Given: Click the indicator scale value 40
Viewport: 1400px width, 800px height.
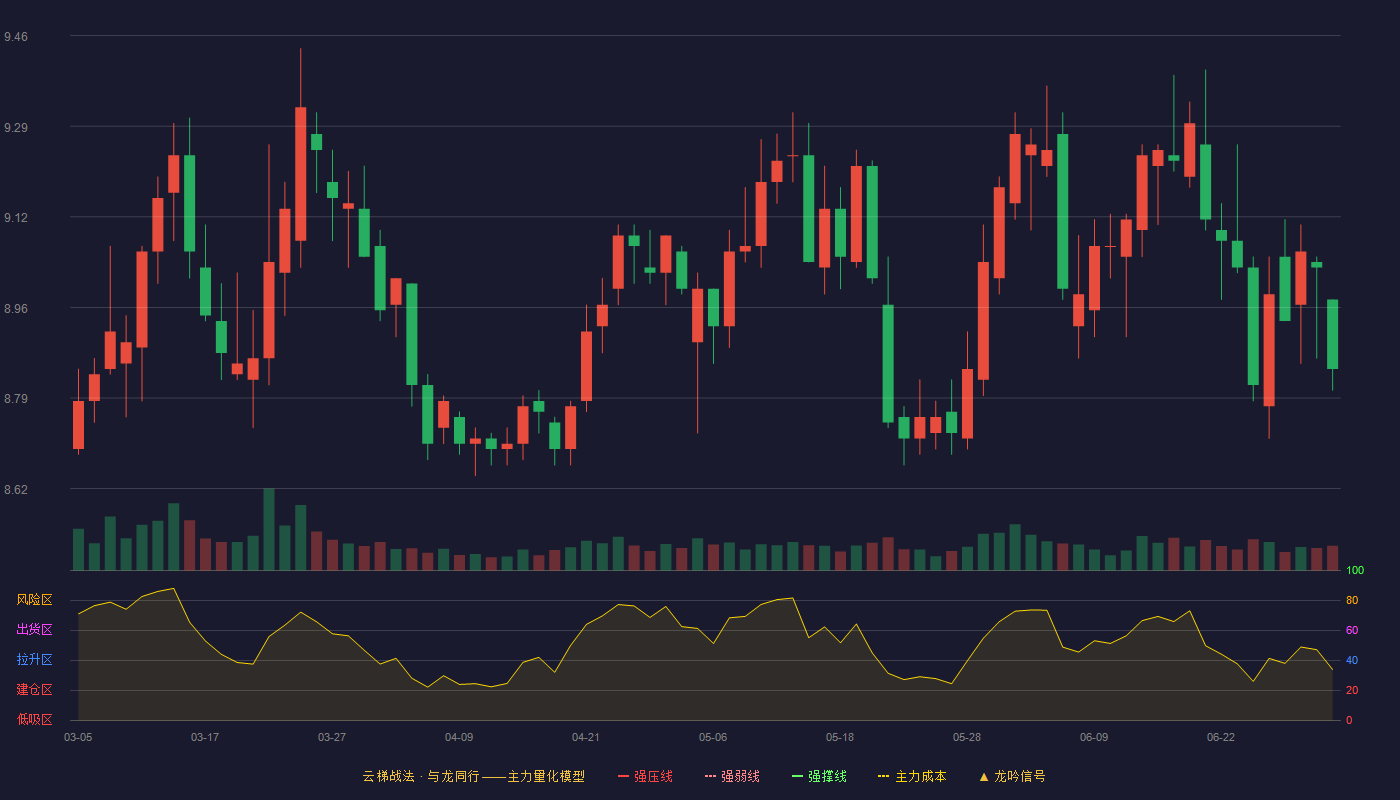Looking at the screenshot, I should [x=1352, y=660].
